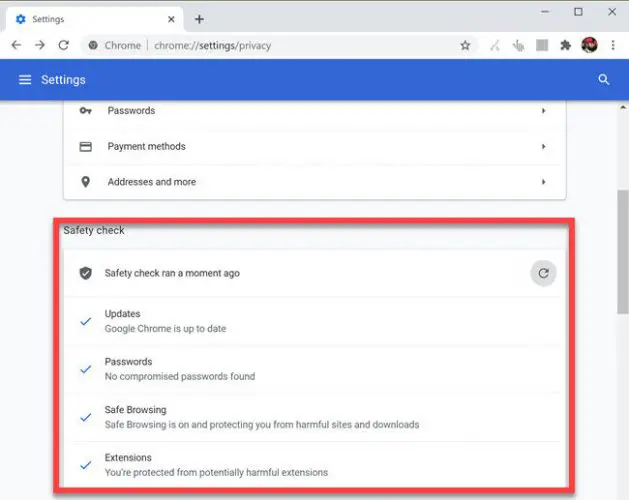Open Chrome three-dot menu

click(613, 45)
